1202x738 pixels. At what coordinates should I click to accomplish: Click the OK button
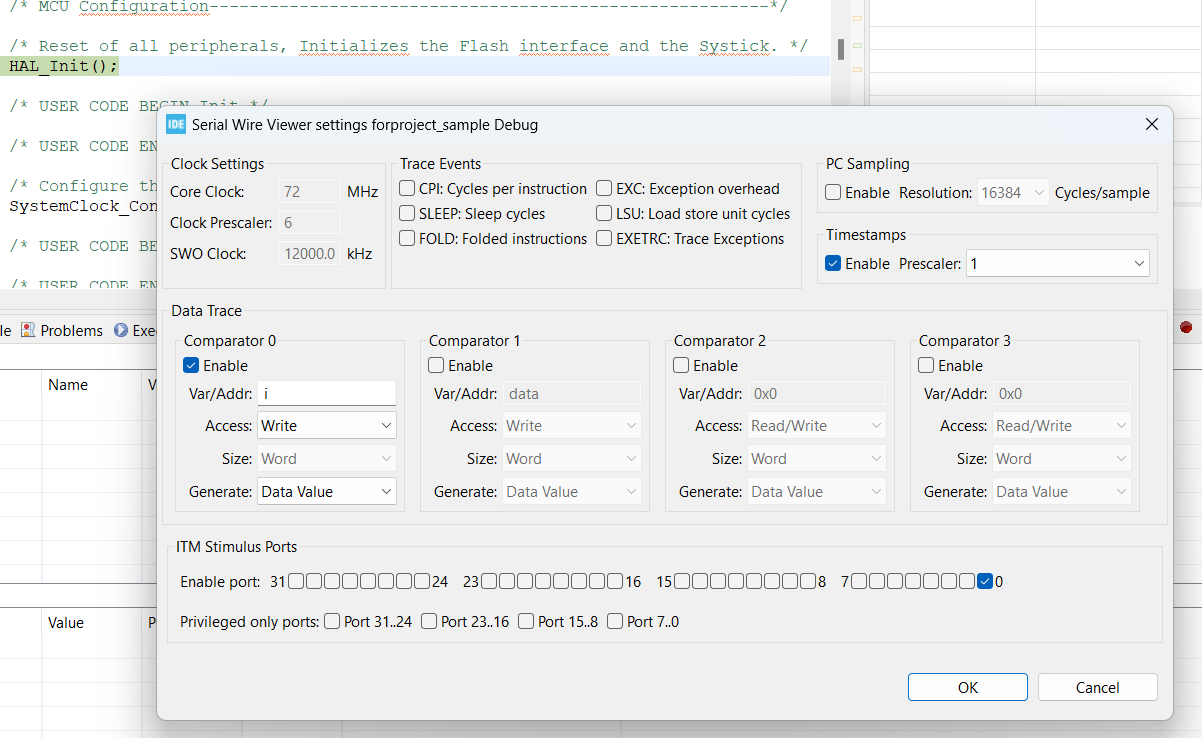(967, 687)
